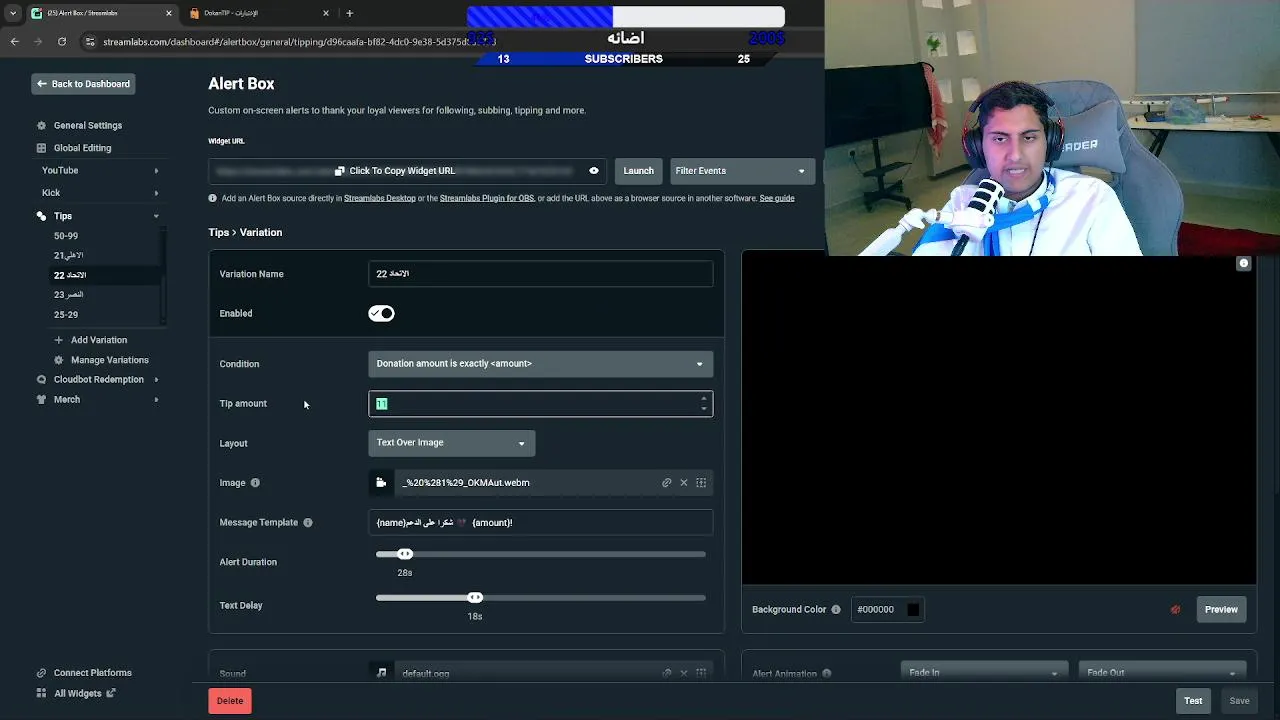Image resolution: width=1280 pixels, height=720 pixels.
Task: Reveal widget URL with eye icon
Action: pos(594,171)
